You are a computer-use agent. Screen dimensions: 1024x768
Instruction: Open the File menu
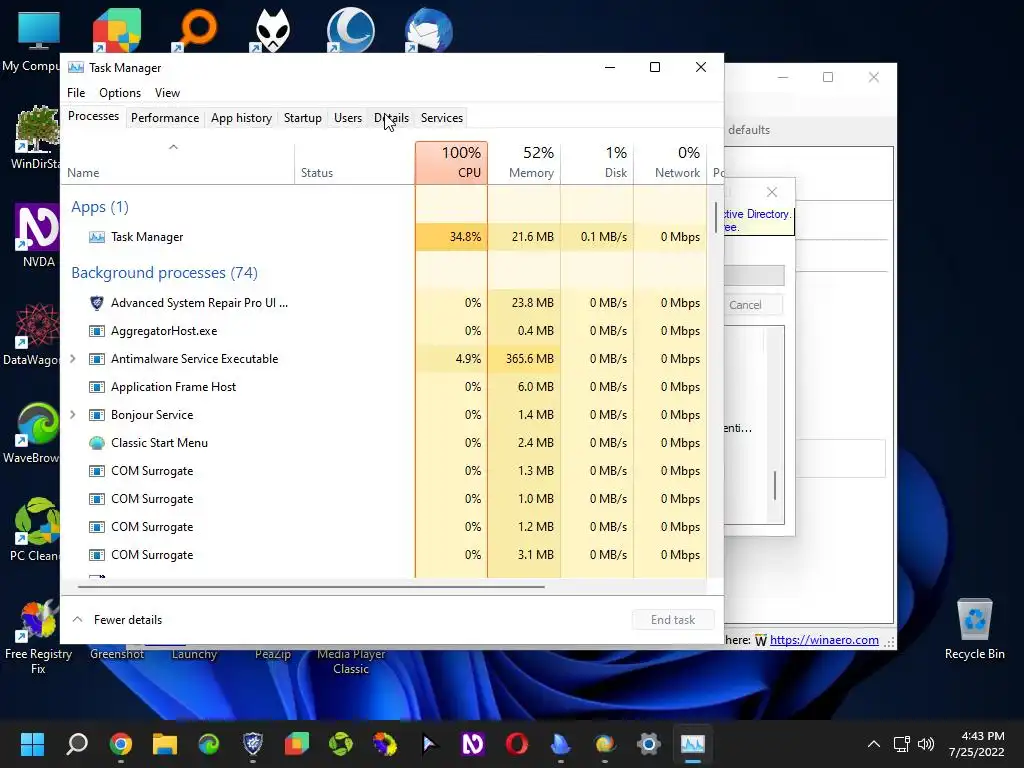click(x=76, y=93)
